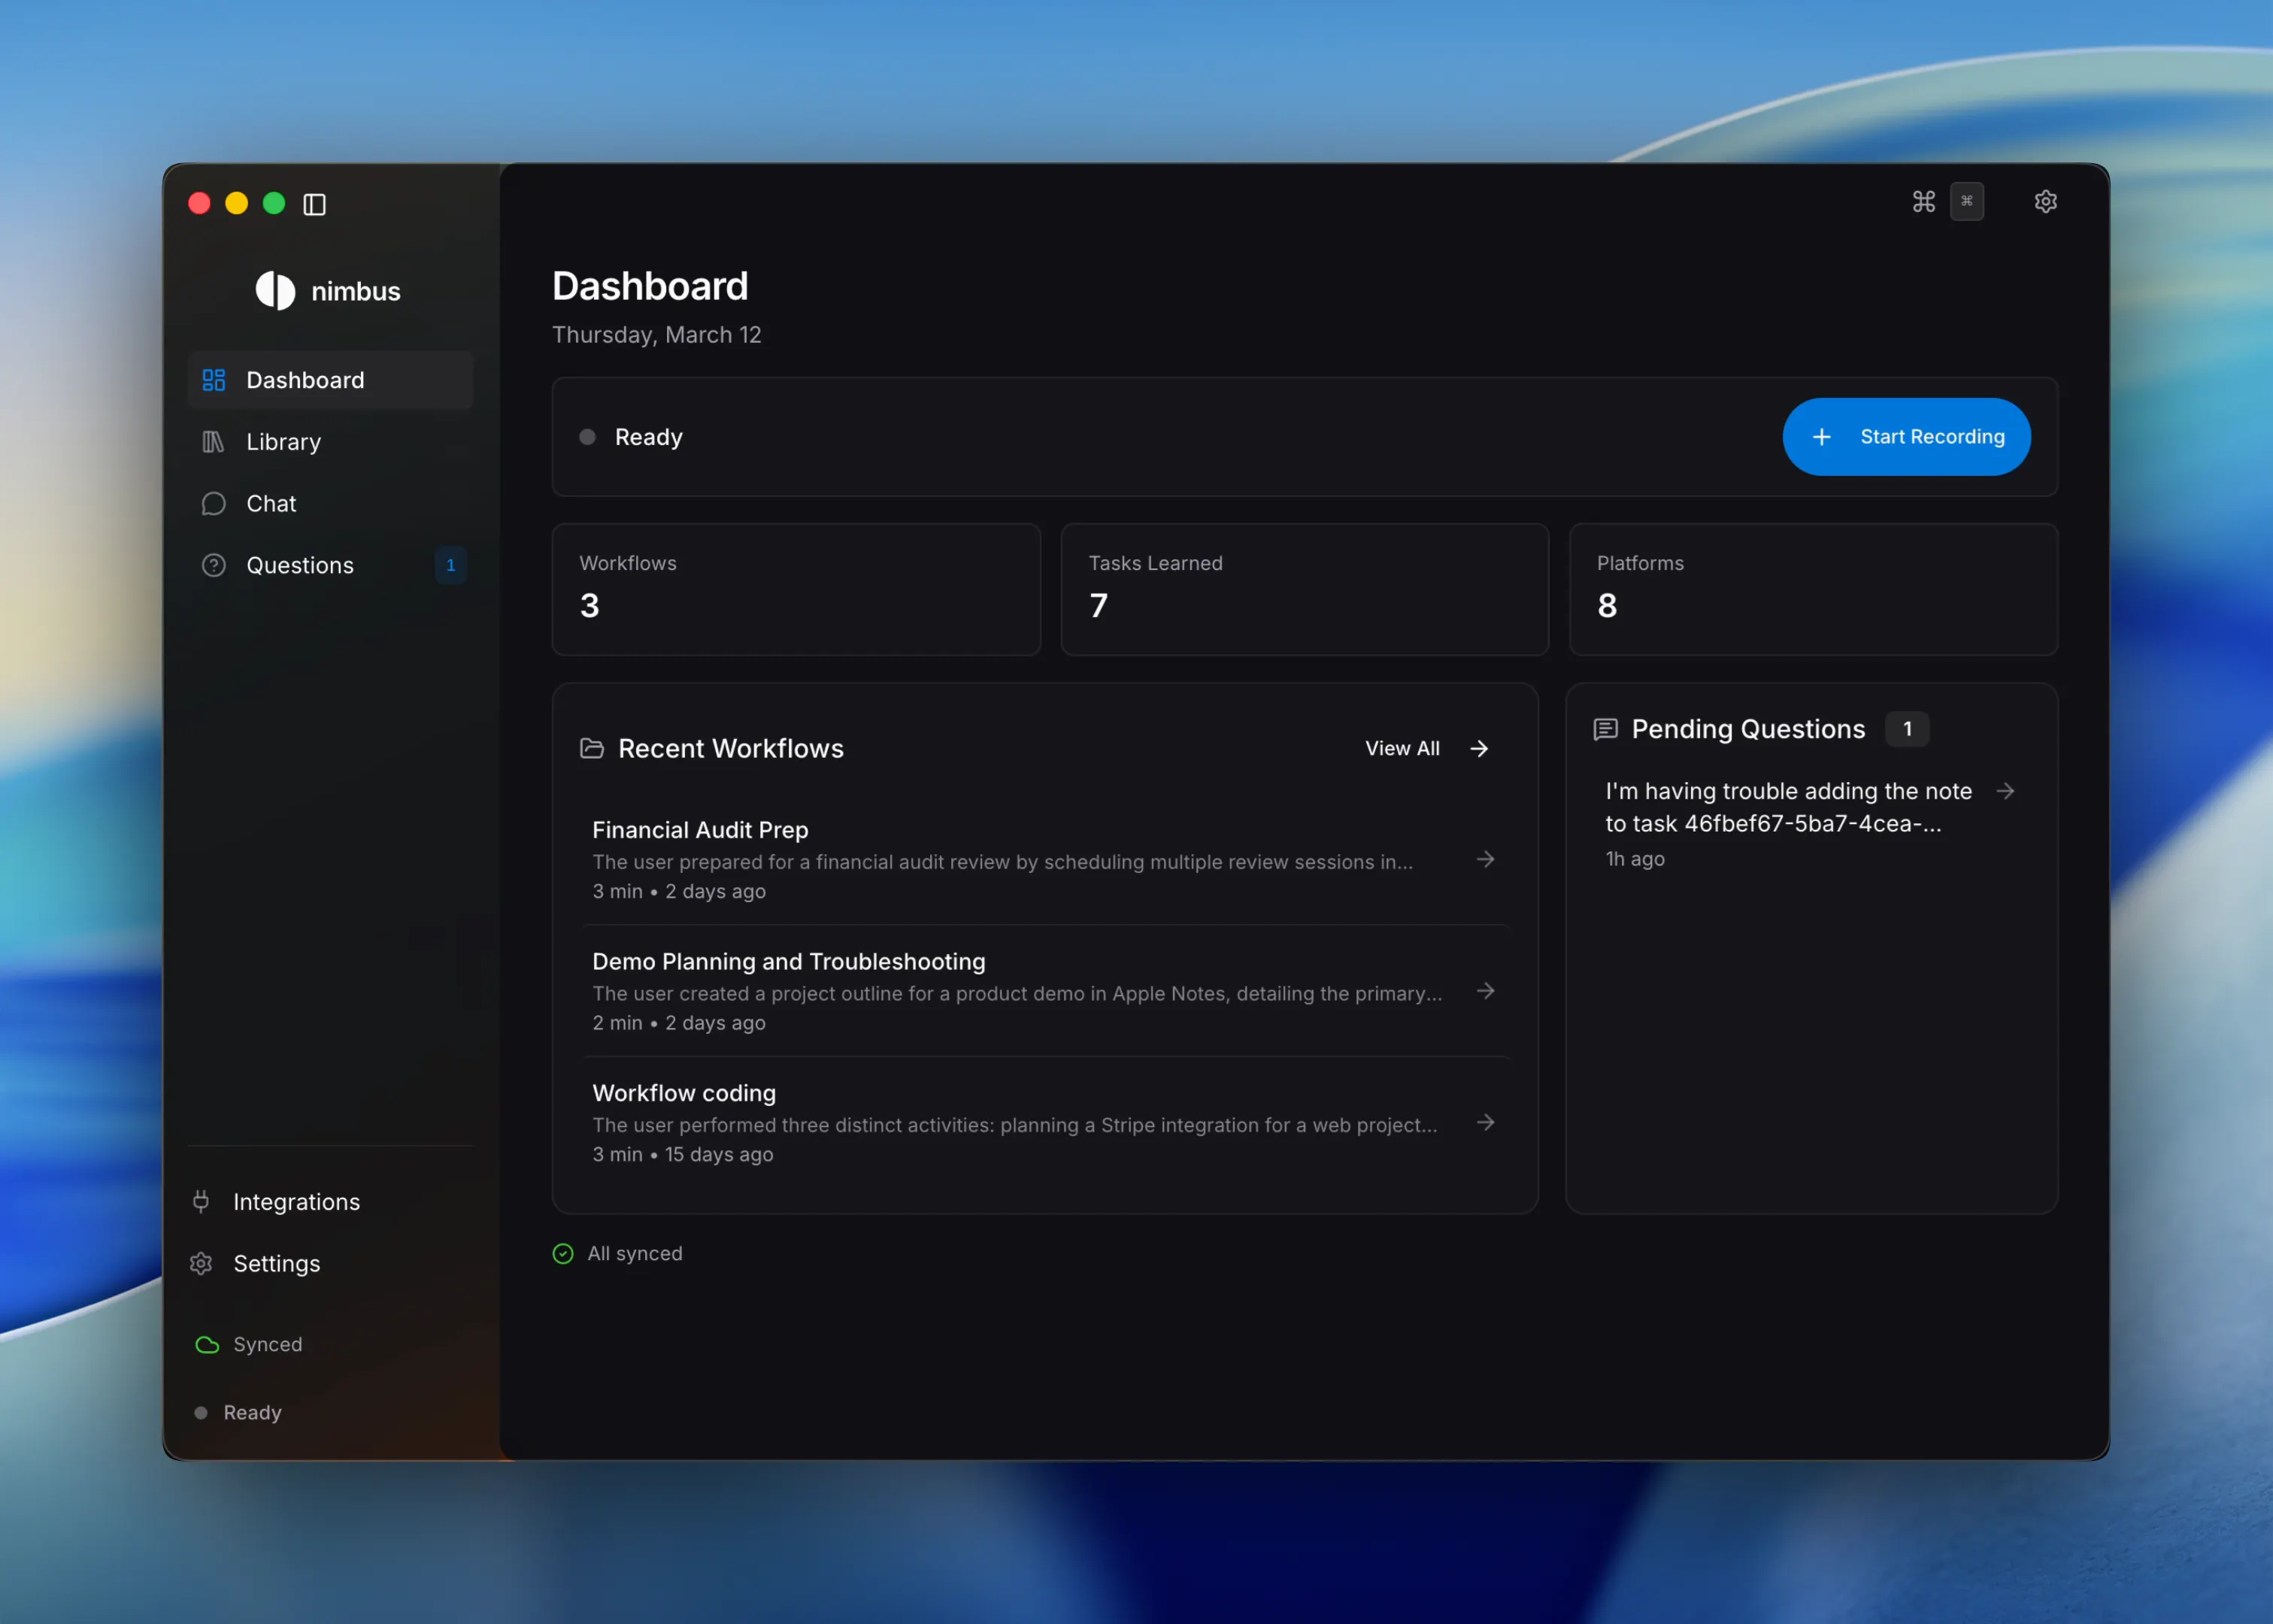Open Chat via its speech bubble icon

coord(213,504)
